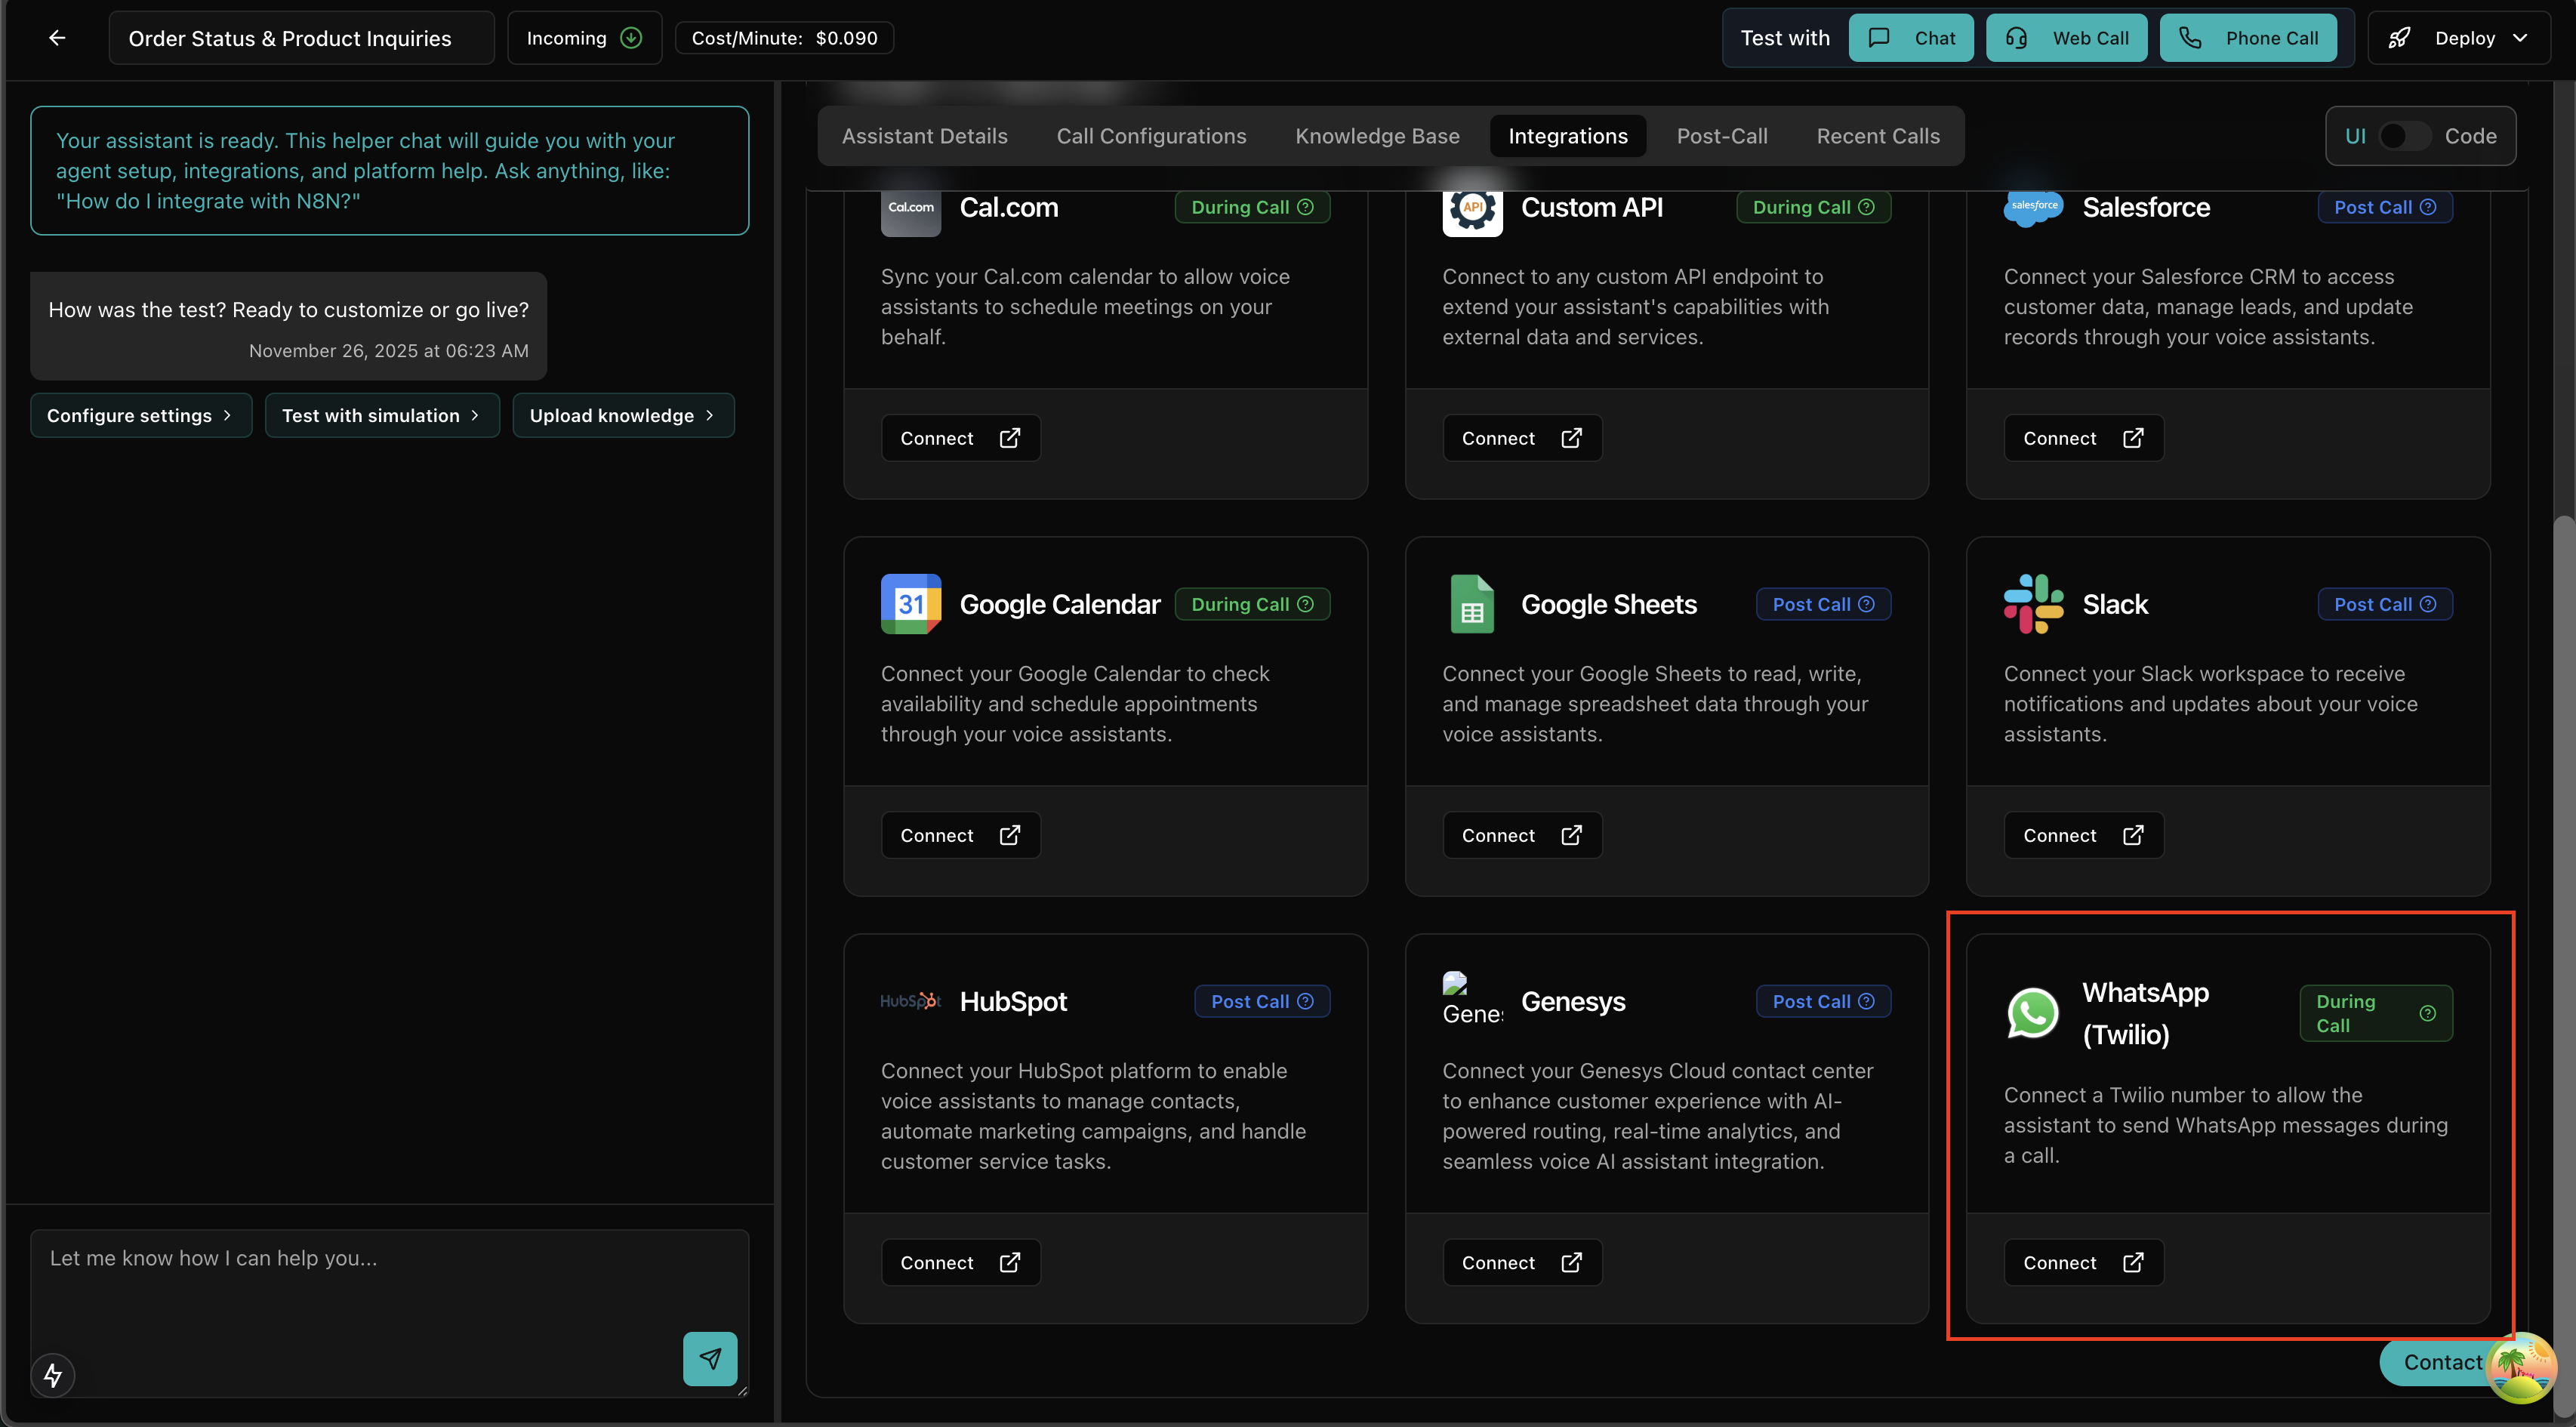Click the During Call badge on Google Calendar

1251,603
